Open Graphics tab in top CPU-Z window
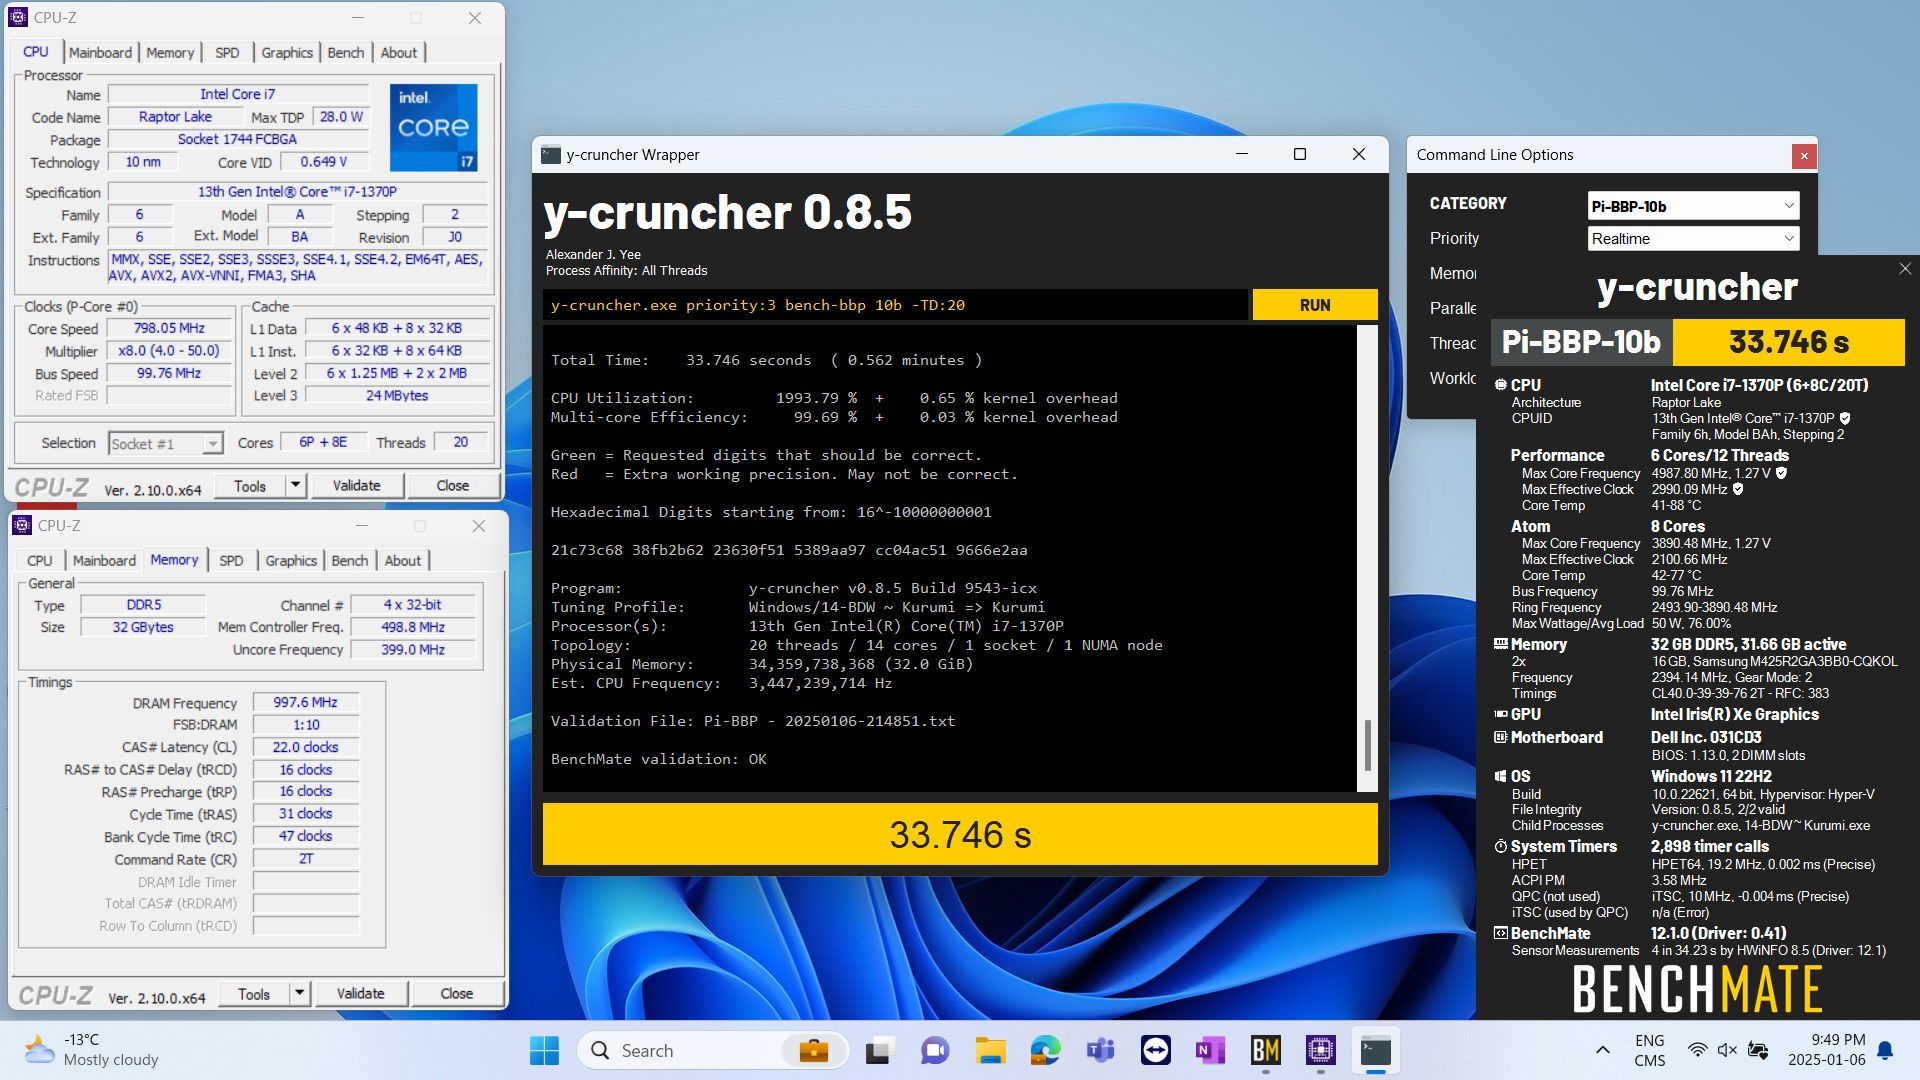This screenshot has height=1080, width=1920. point(287,52)
